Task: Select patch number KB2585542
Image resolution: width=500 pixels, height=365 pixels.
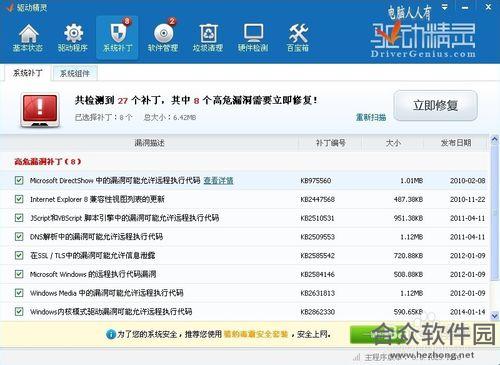Action: 317,256
